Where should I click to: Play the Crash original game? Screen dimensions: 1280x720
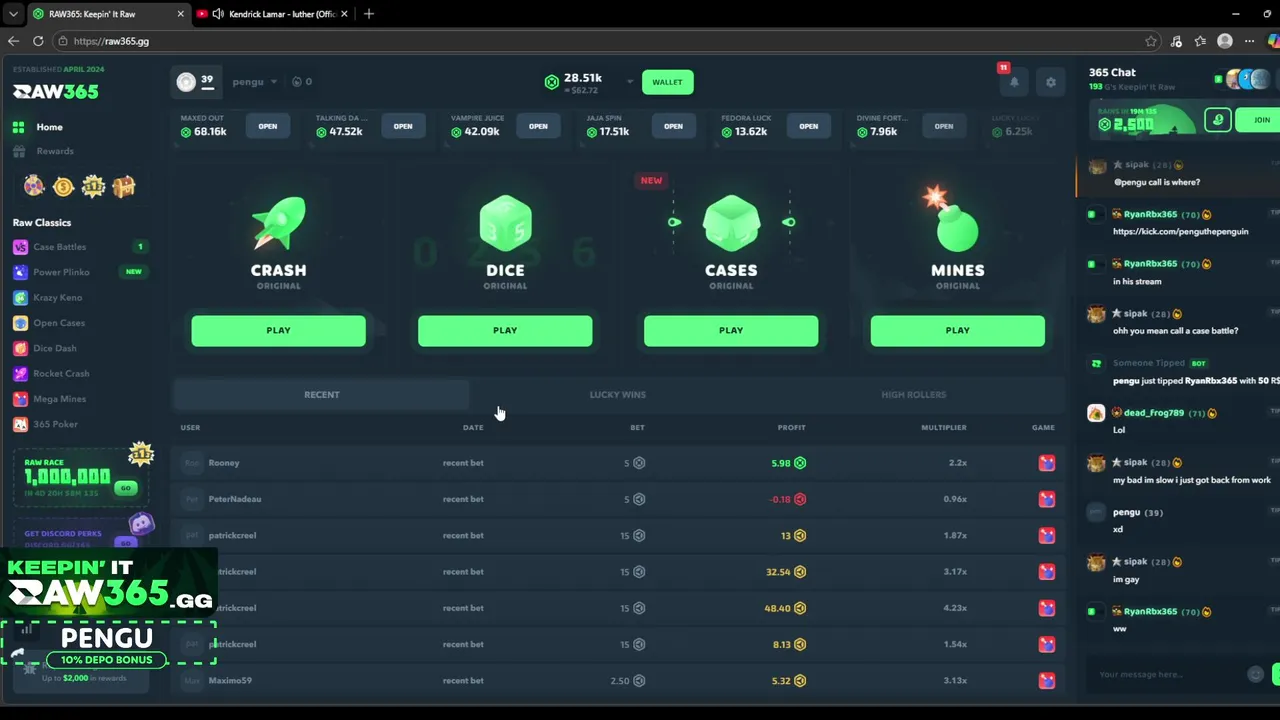(x=279, y=331)
